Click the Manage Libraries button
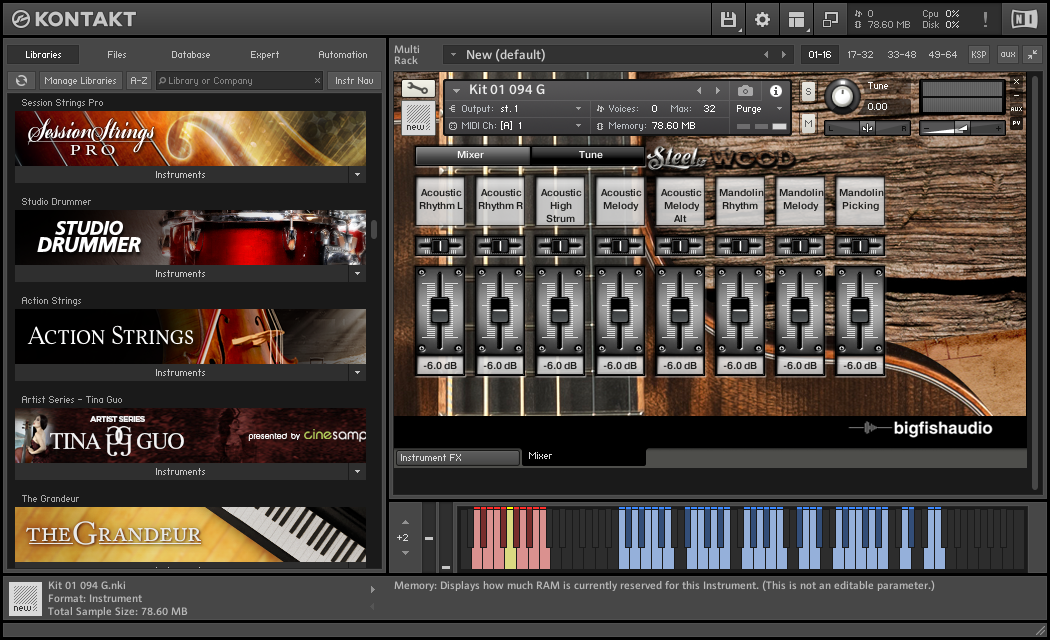 (x=81, y=81)
